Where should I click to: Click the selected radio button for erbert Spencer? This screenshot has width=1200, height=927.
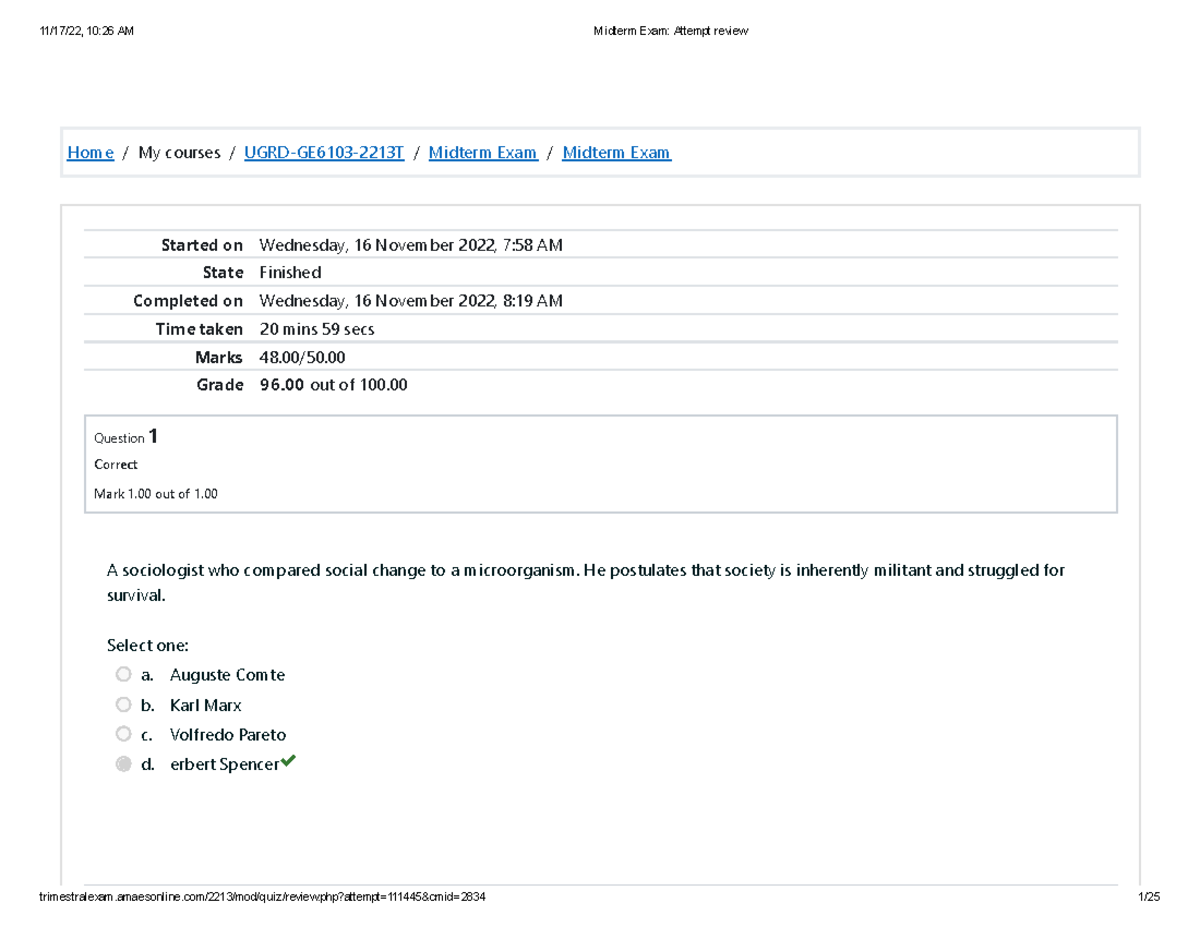[x=123, y=765]
